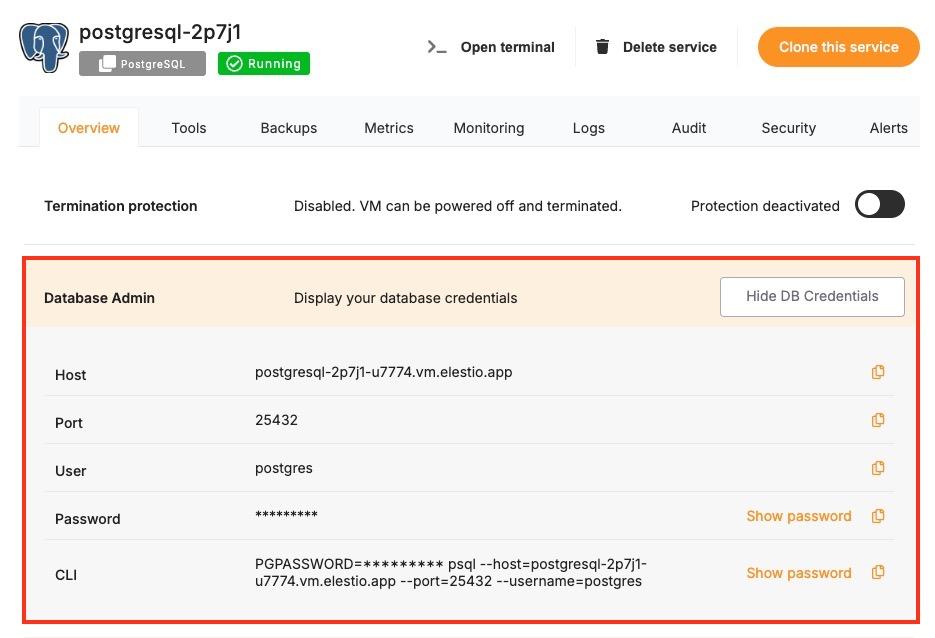Copy the postgres User value
The width and height of the screenshot is (935, 638).
[x=878, y=468]
